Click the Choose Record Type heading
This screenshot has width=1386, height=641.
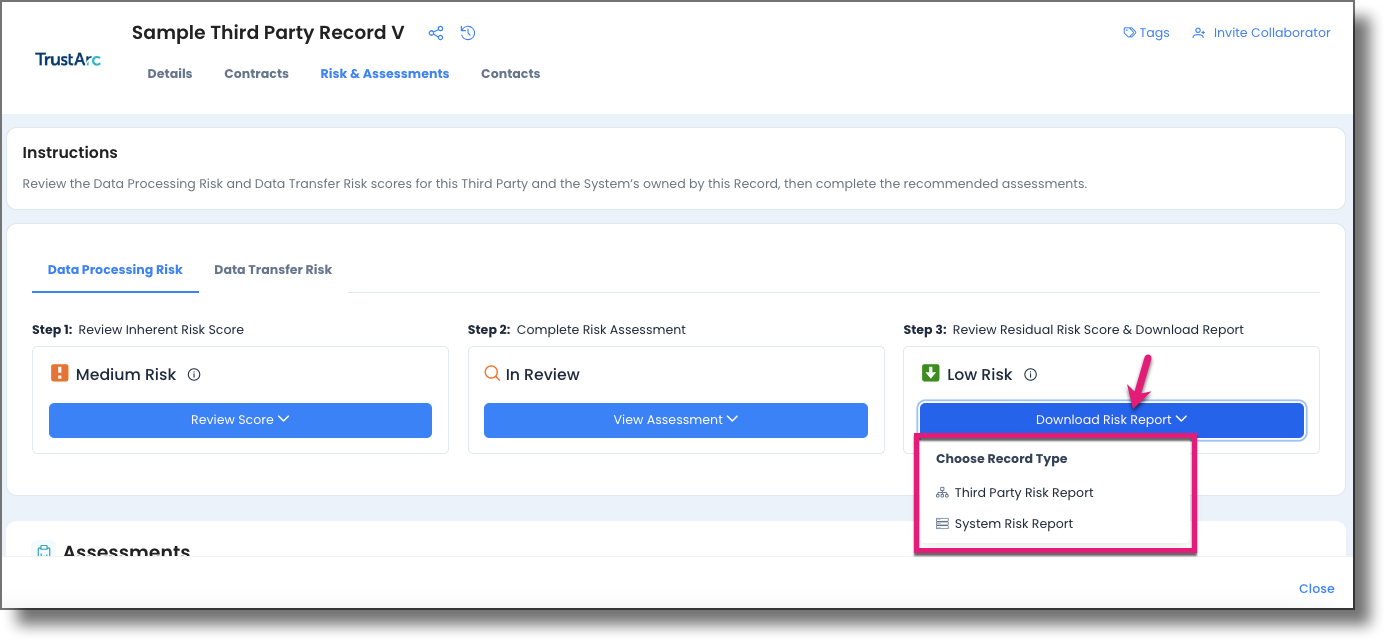[1001, 459]
